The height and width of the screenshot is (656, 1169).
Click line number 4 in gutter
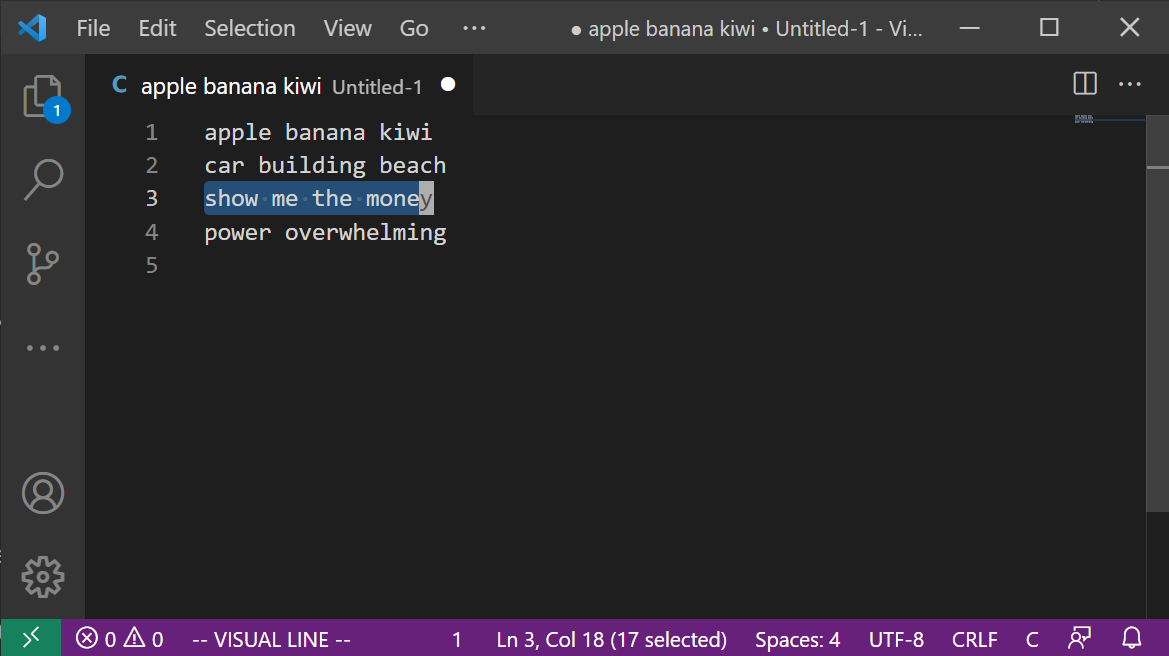pyautogui.click(x=152, y=232)
